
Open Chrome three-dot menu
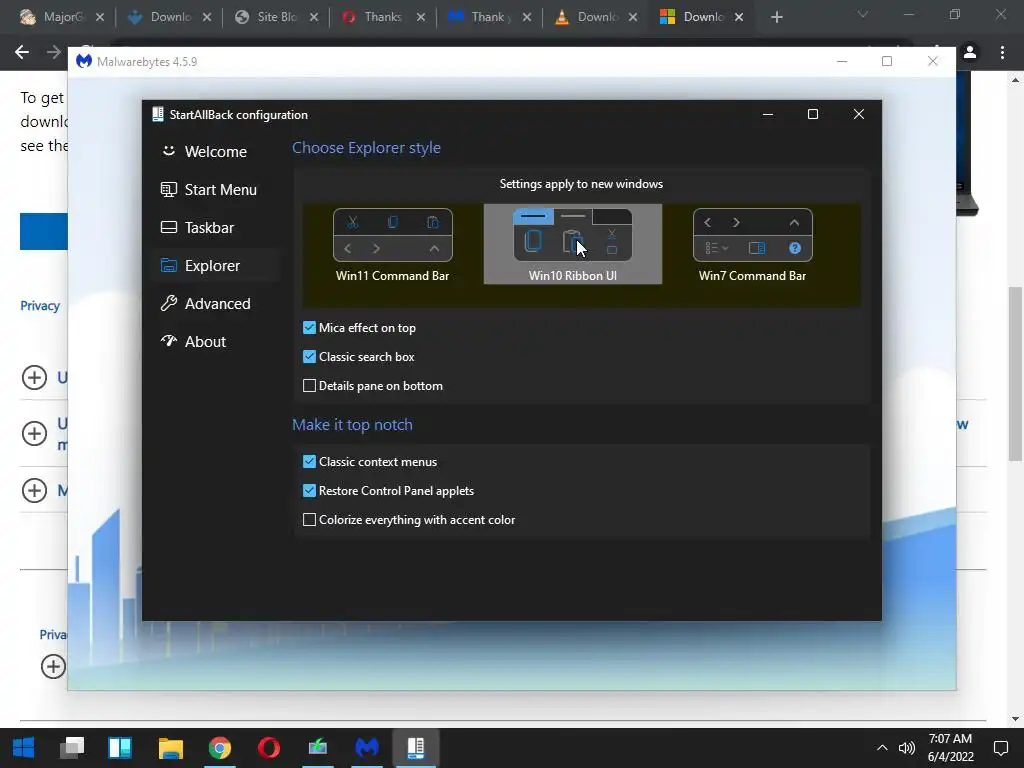[x=1002, y=52]
